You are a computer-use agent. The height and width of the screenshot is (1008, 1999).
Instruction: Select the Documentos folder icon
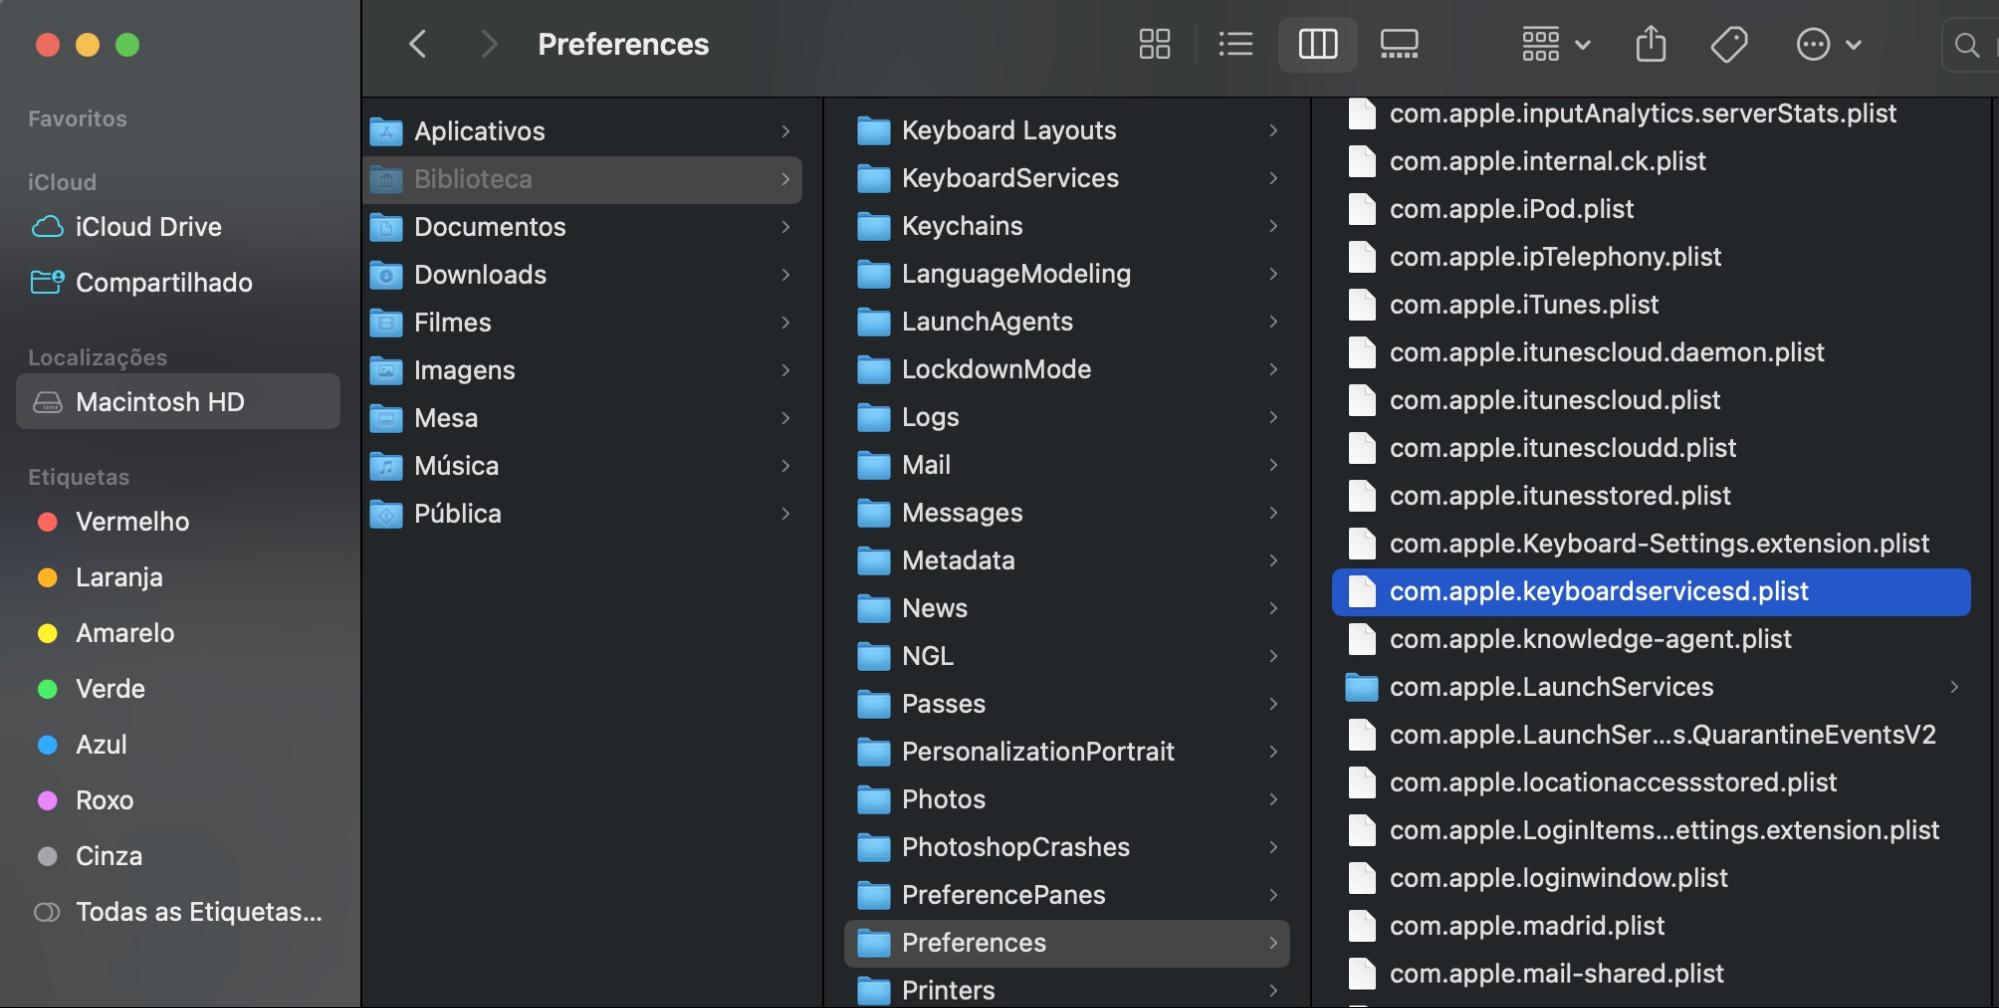(x=386, y=227)
